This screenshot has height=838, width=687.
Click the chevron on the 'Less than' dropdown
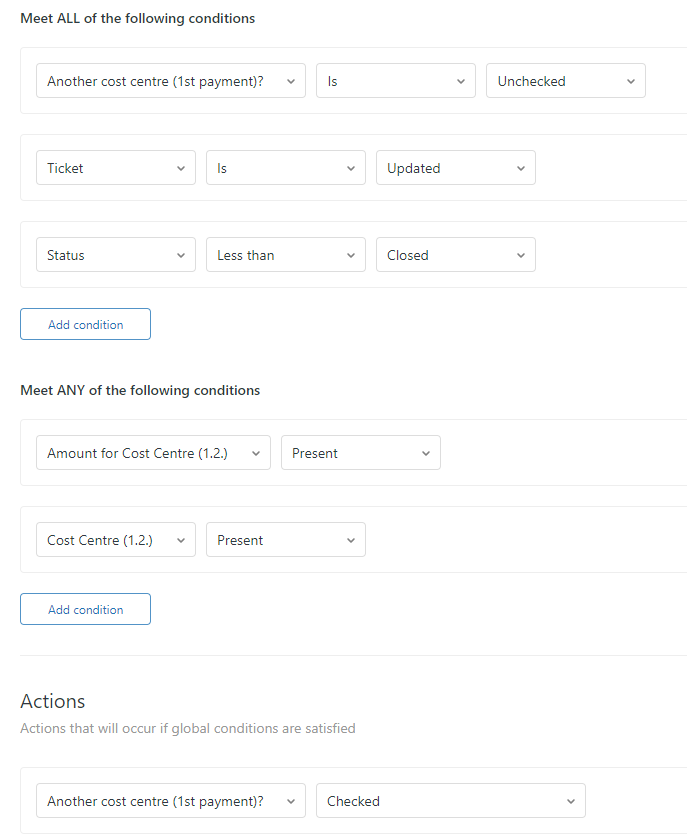coord(351,255)
